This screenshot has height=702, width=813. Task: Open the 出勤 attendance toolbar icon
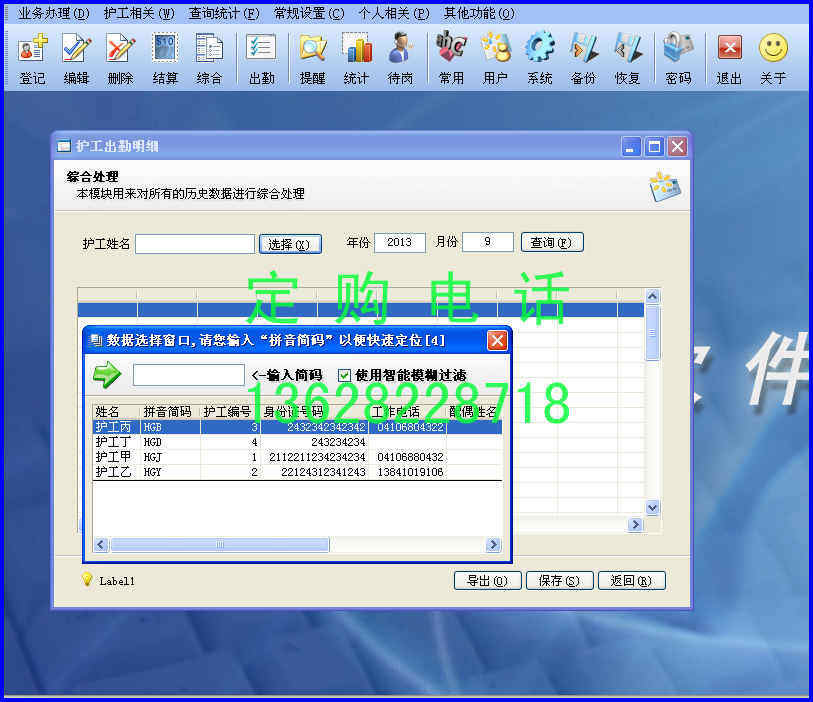tap(261, 58)
